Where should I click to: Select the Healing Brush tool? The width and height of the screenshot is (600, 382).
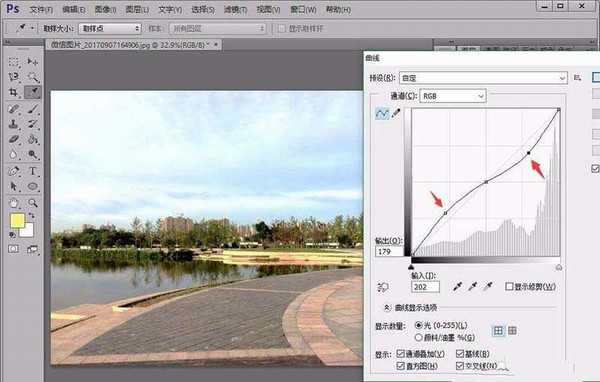[14, 109]
